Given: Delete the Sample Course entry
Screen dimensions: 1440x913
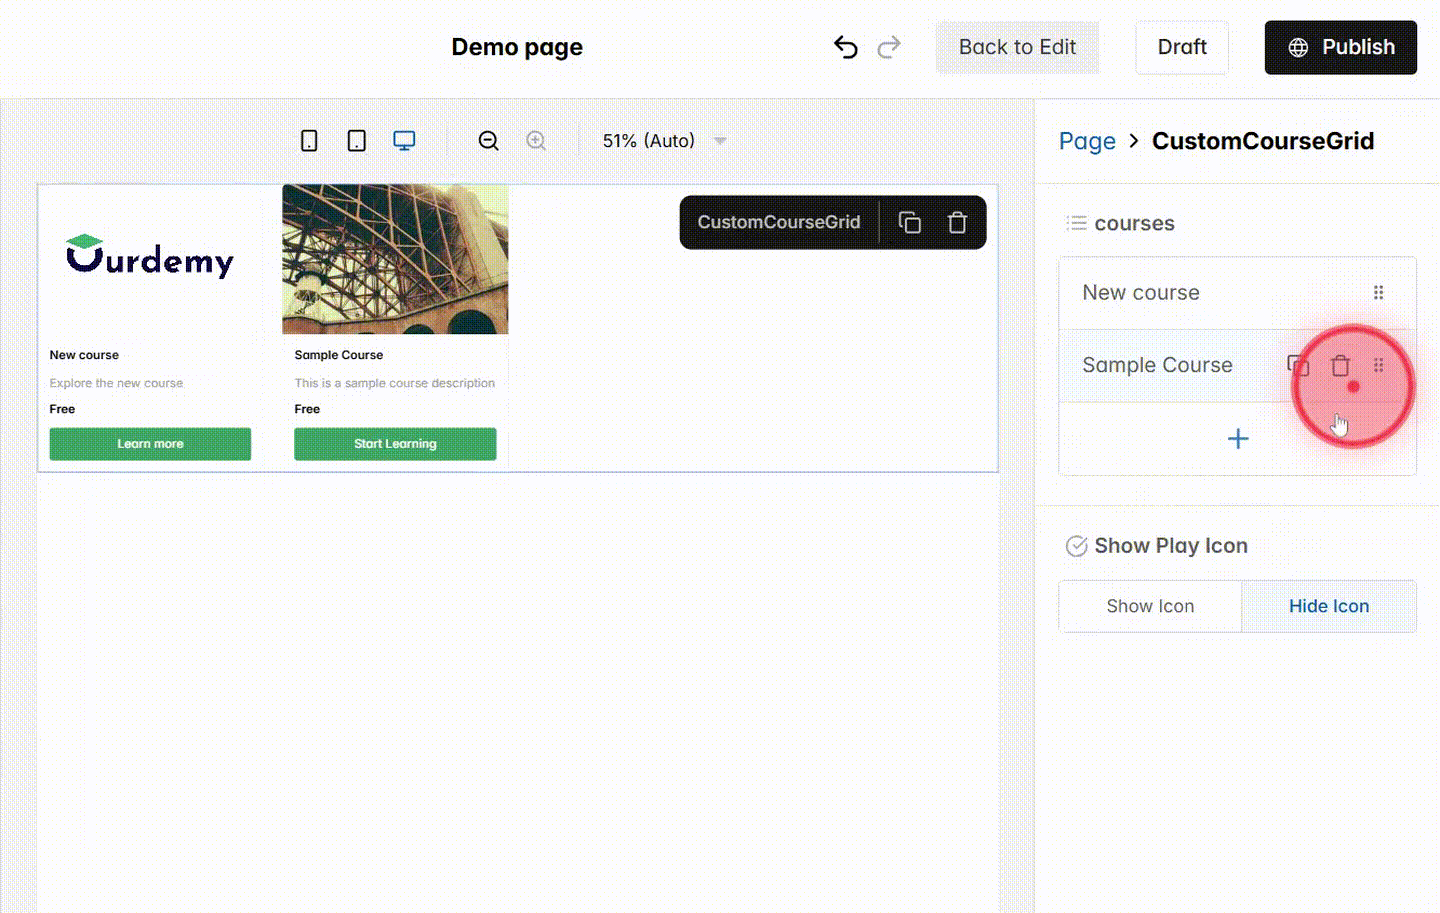Looking at the screenshot, I should pos(1340,365).
